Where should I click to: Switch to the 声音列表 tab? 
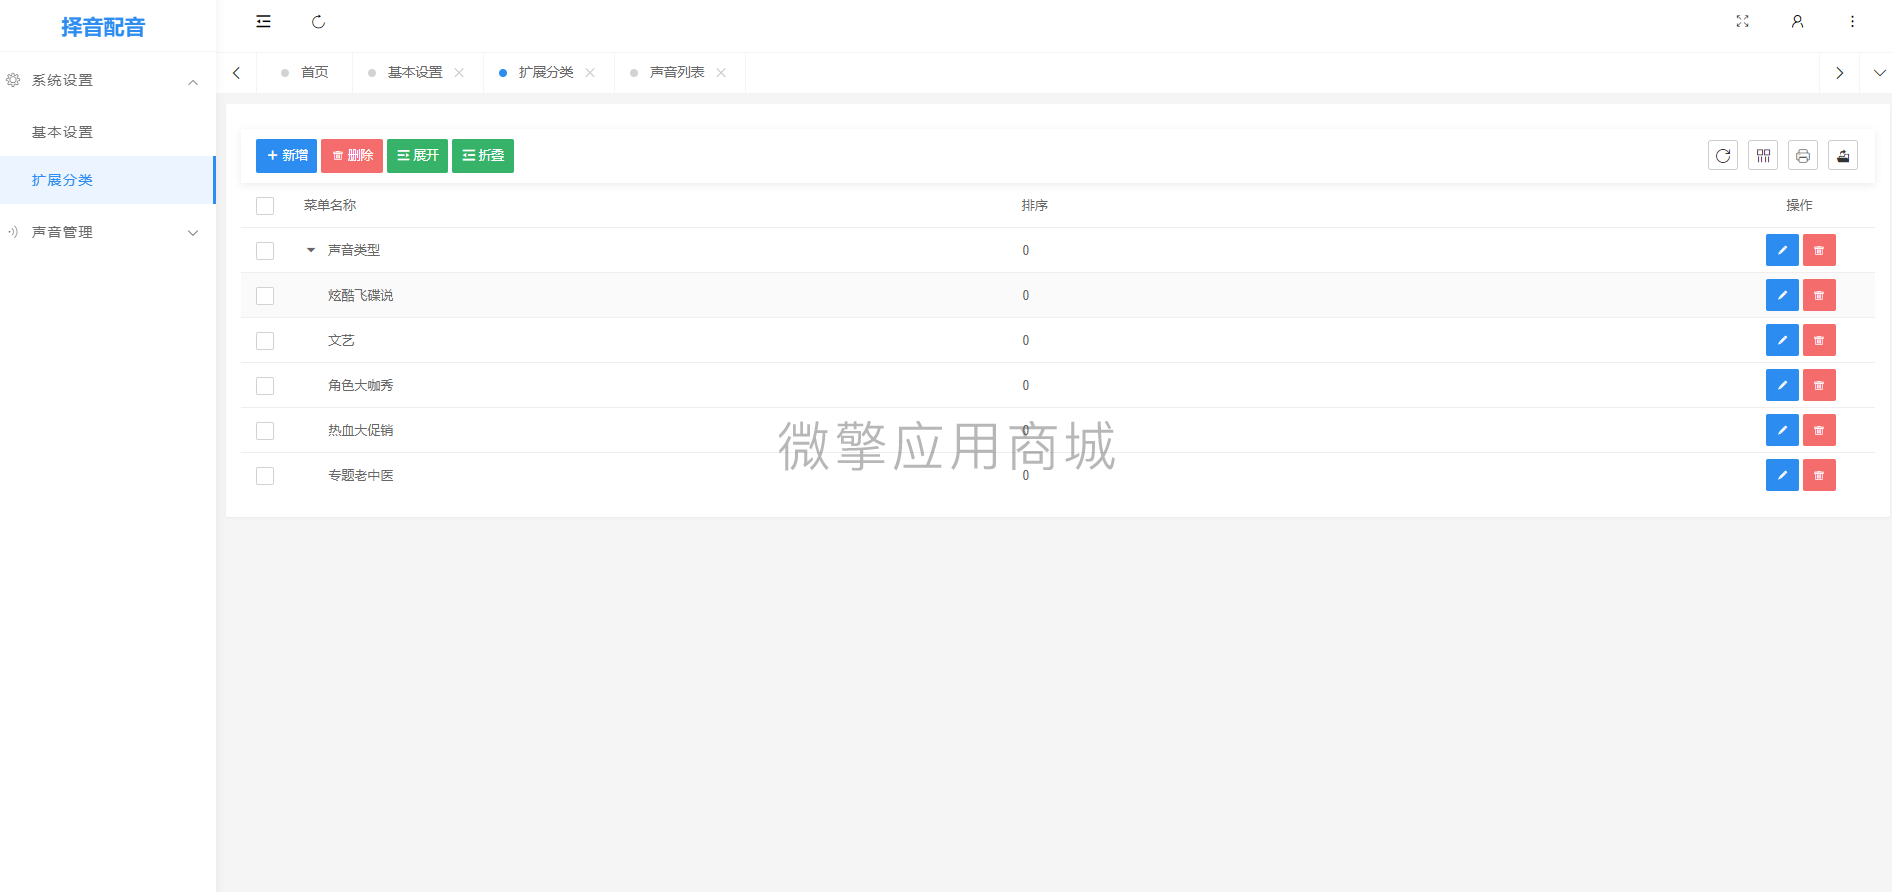tap(677, 72)
